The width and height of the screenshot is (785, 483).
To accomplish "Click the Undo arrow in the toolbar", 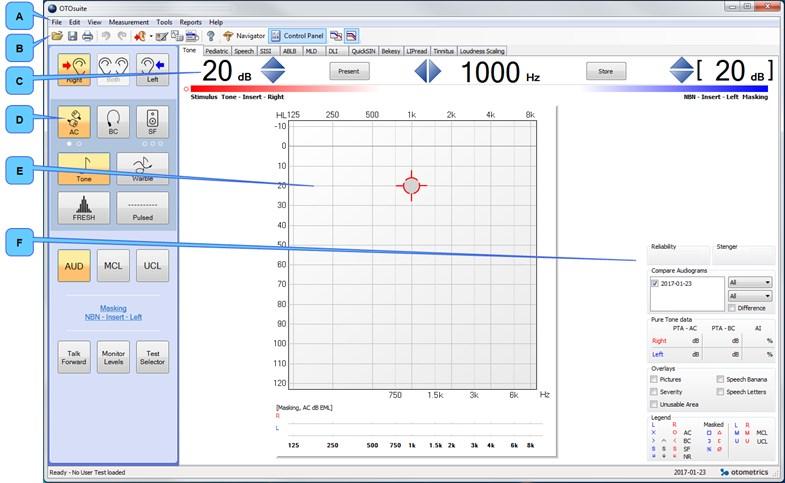I will tap(106, 36).
